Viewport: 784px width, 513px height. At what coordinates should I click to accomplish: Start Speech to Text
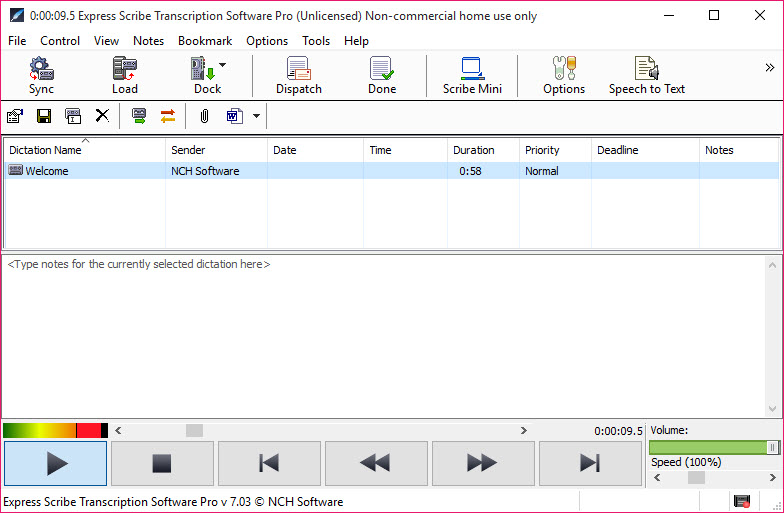tap(646, 75)
